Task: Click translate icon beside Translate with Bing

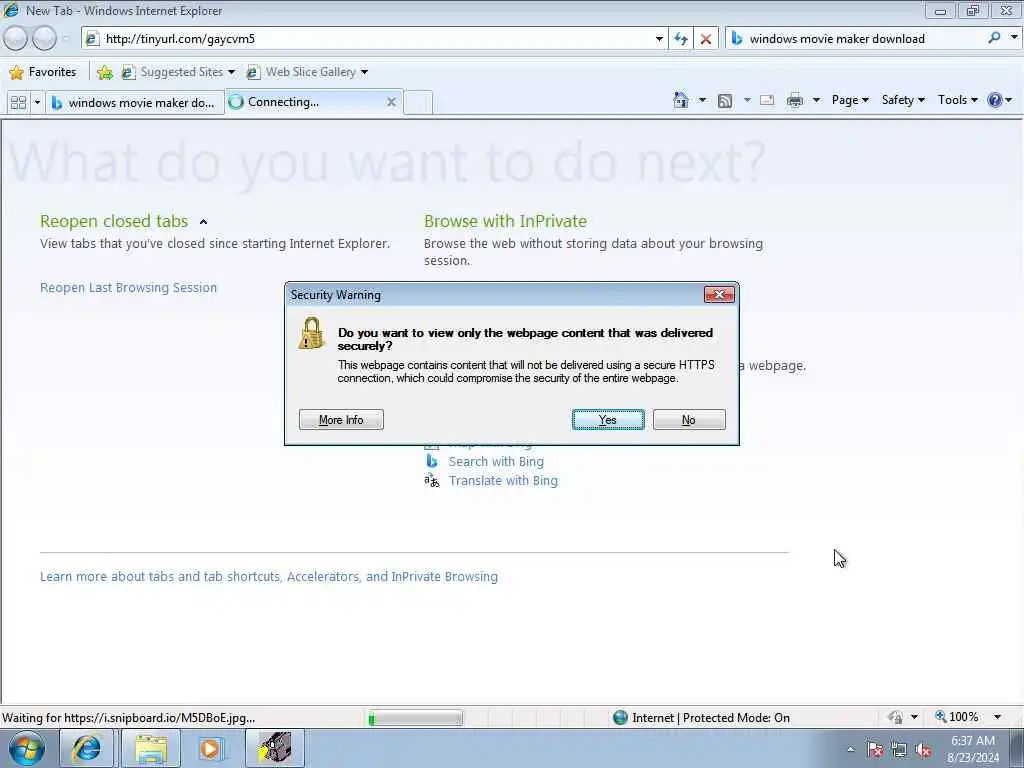Action: tap(432, 481)
